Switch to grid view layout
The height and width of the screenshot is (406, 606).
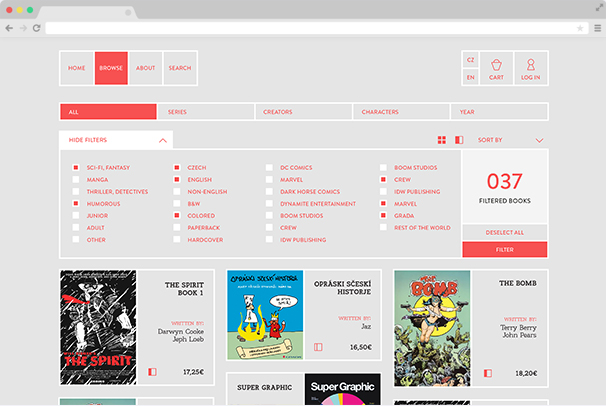point(442,140)
